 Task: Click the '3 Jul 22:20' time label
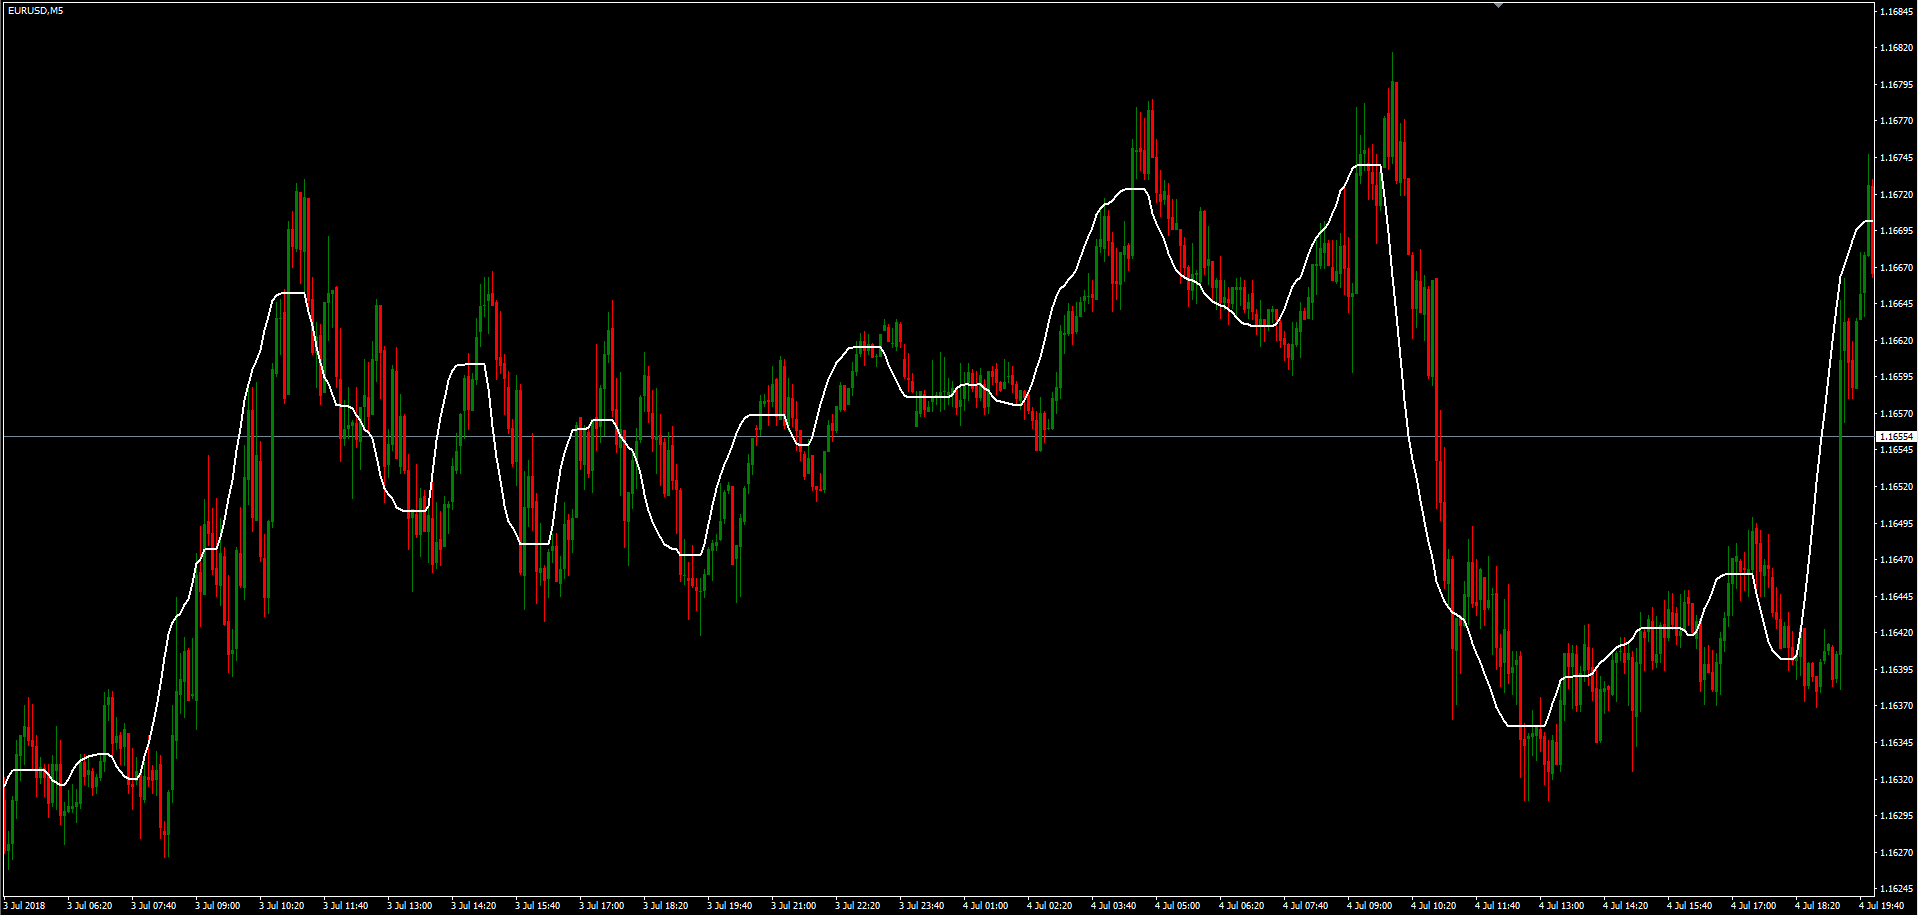tap(857, 906)
